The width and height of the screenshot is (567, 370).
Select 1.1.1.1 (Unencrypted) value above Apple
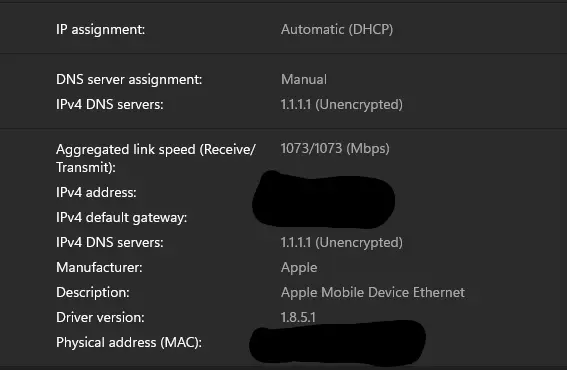tap(342, 243)
